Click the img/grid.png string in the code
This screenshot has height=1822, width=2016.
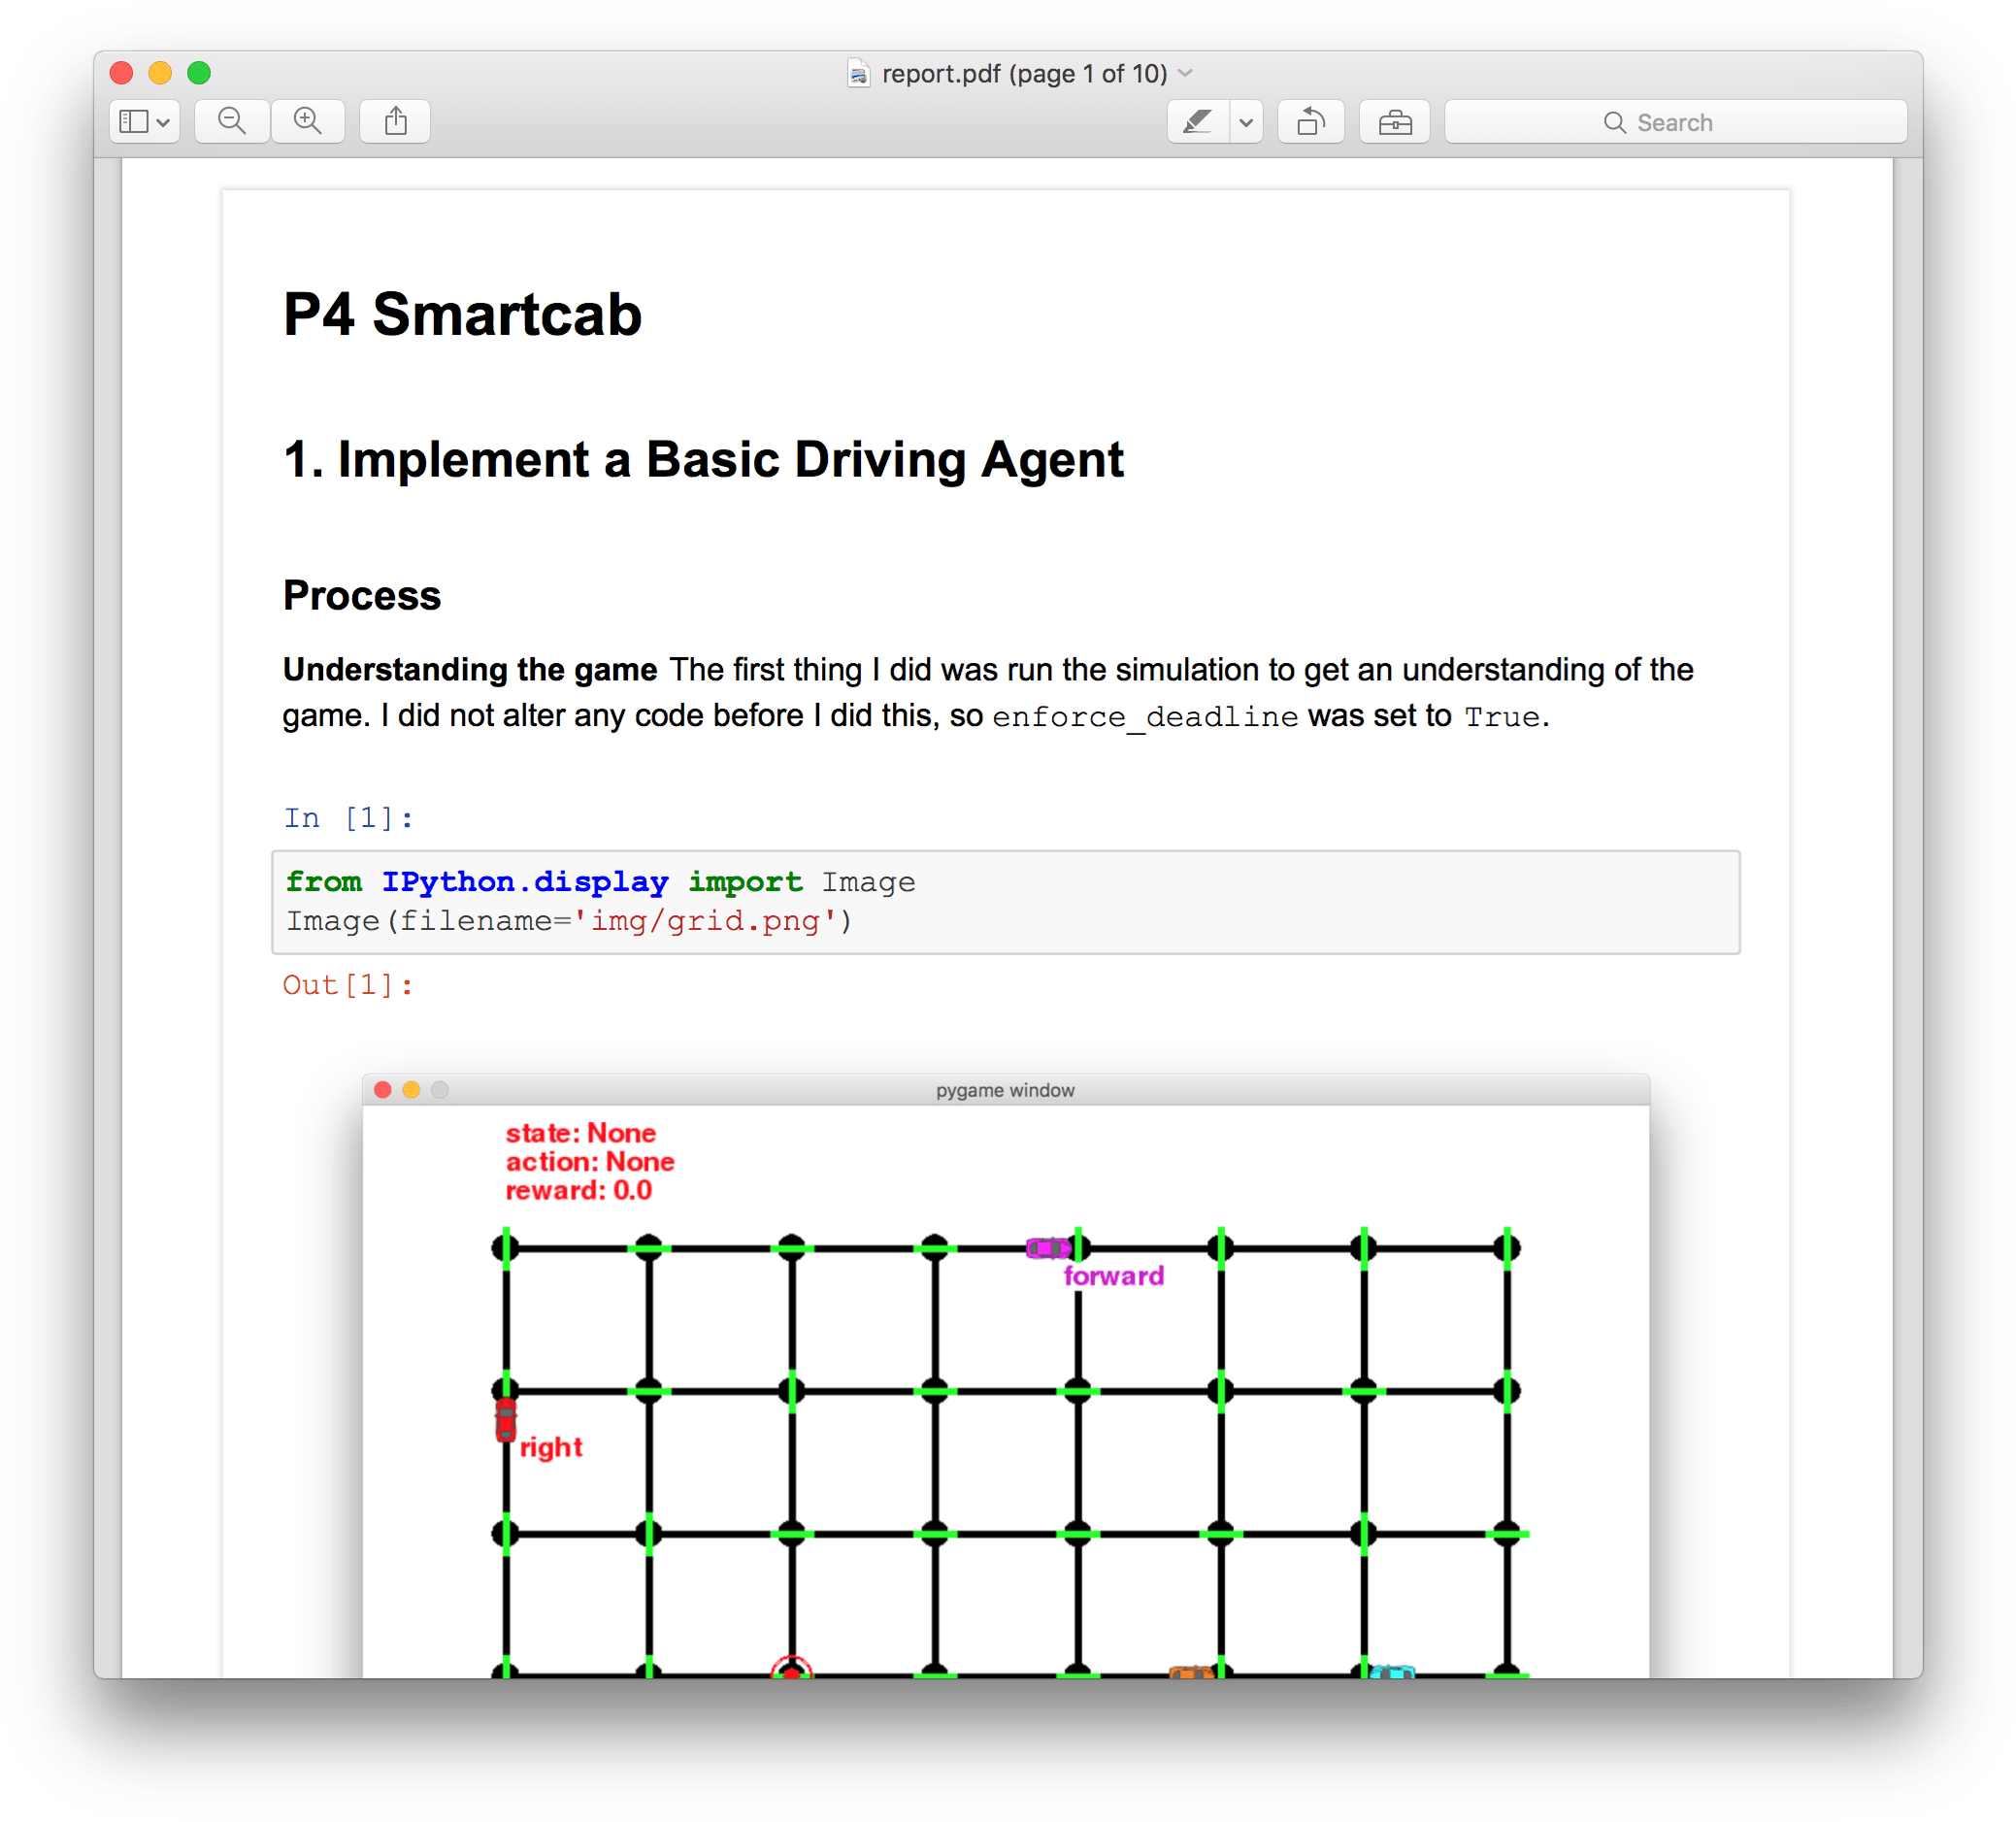point(705,921)
